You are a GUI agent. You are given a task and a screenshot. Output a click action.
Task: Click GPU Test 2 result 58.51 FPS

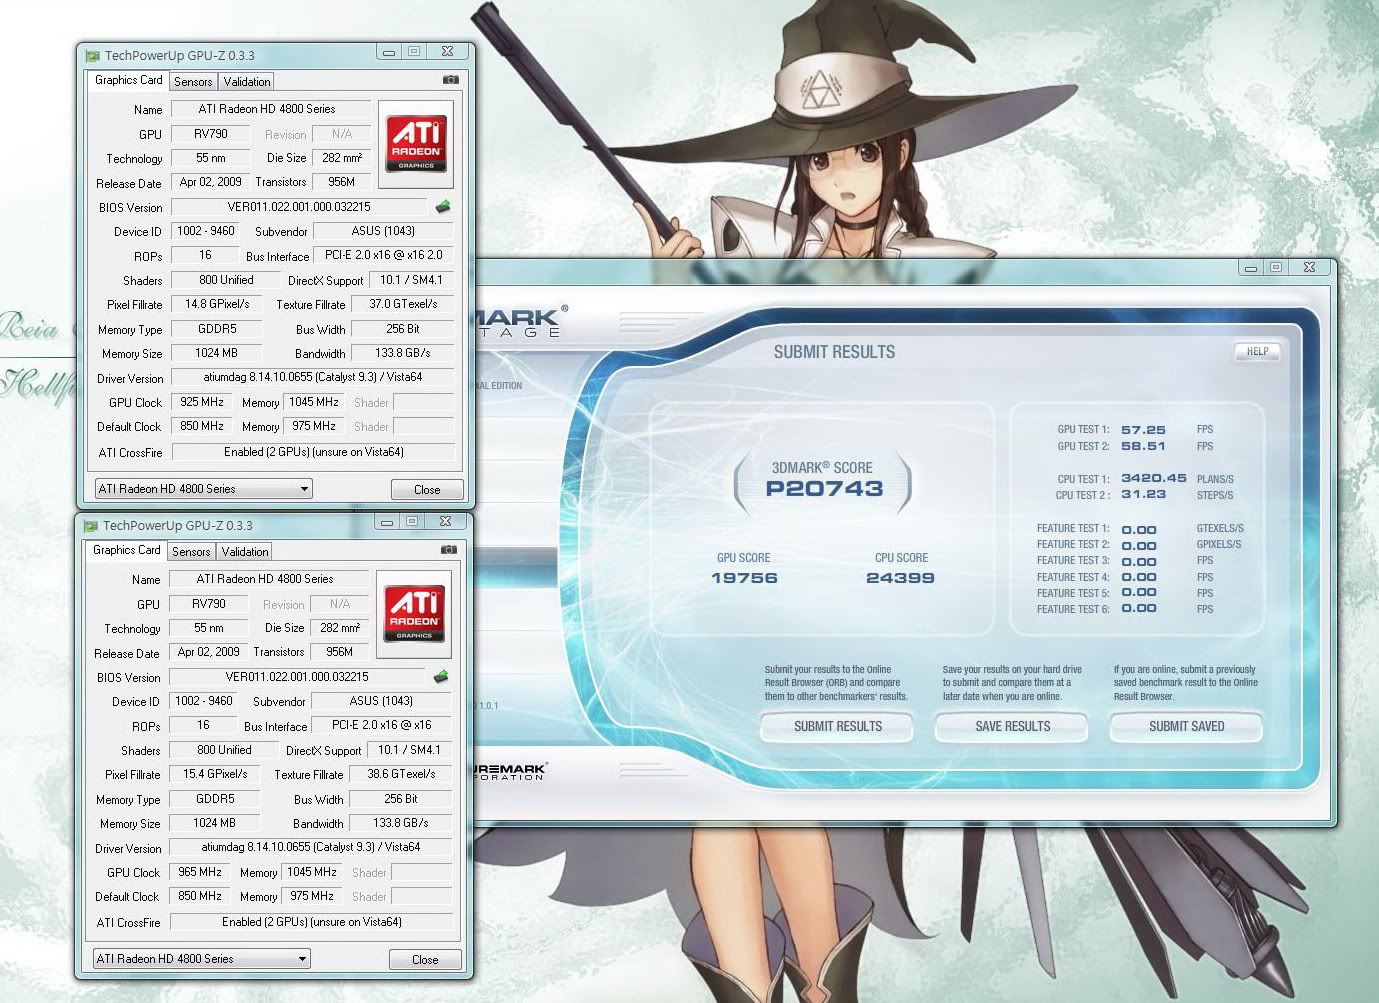pos(1143,446)
